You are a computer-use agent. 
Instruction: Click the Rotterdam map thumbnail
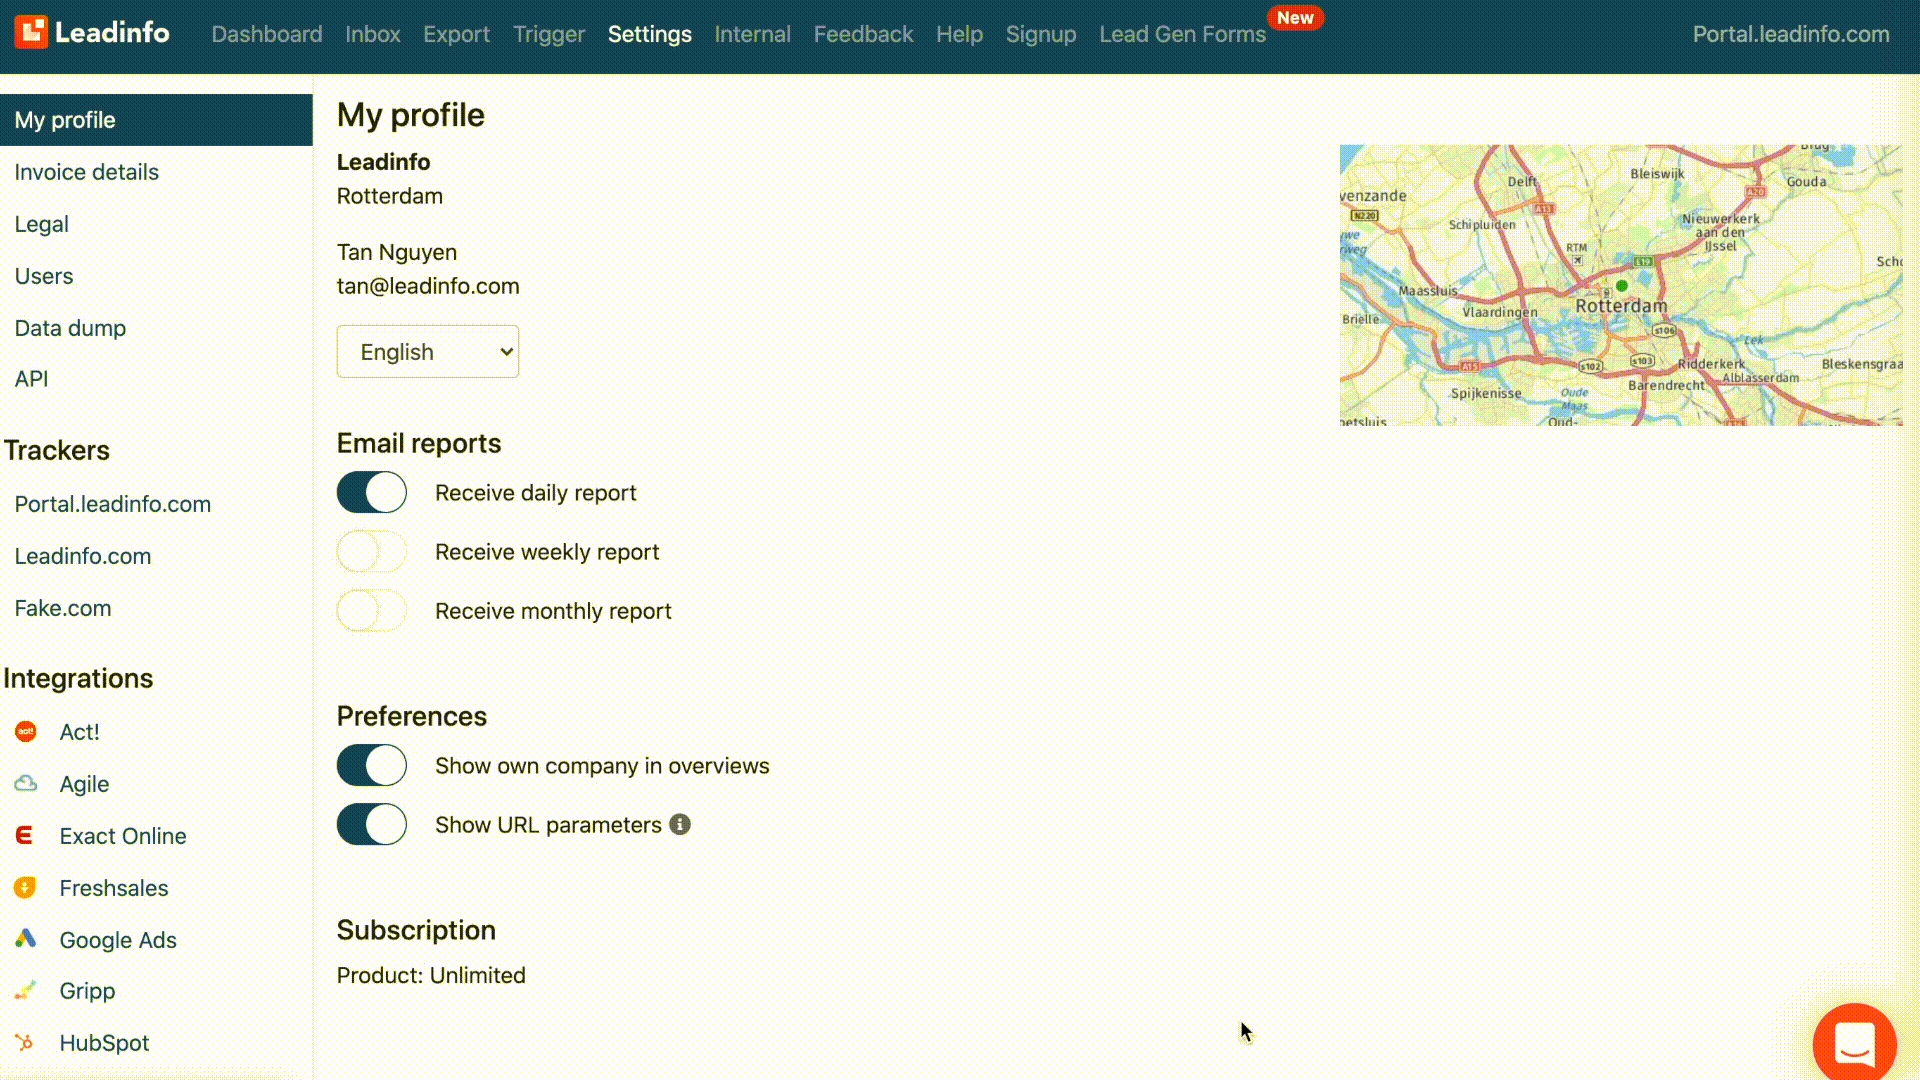[x=1621, y=285]
